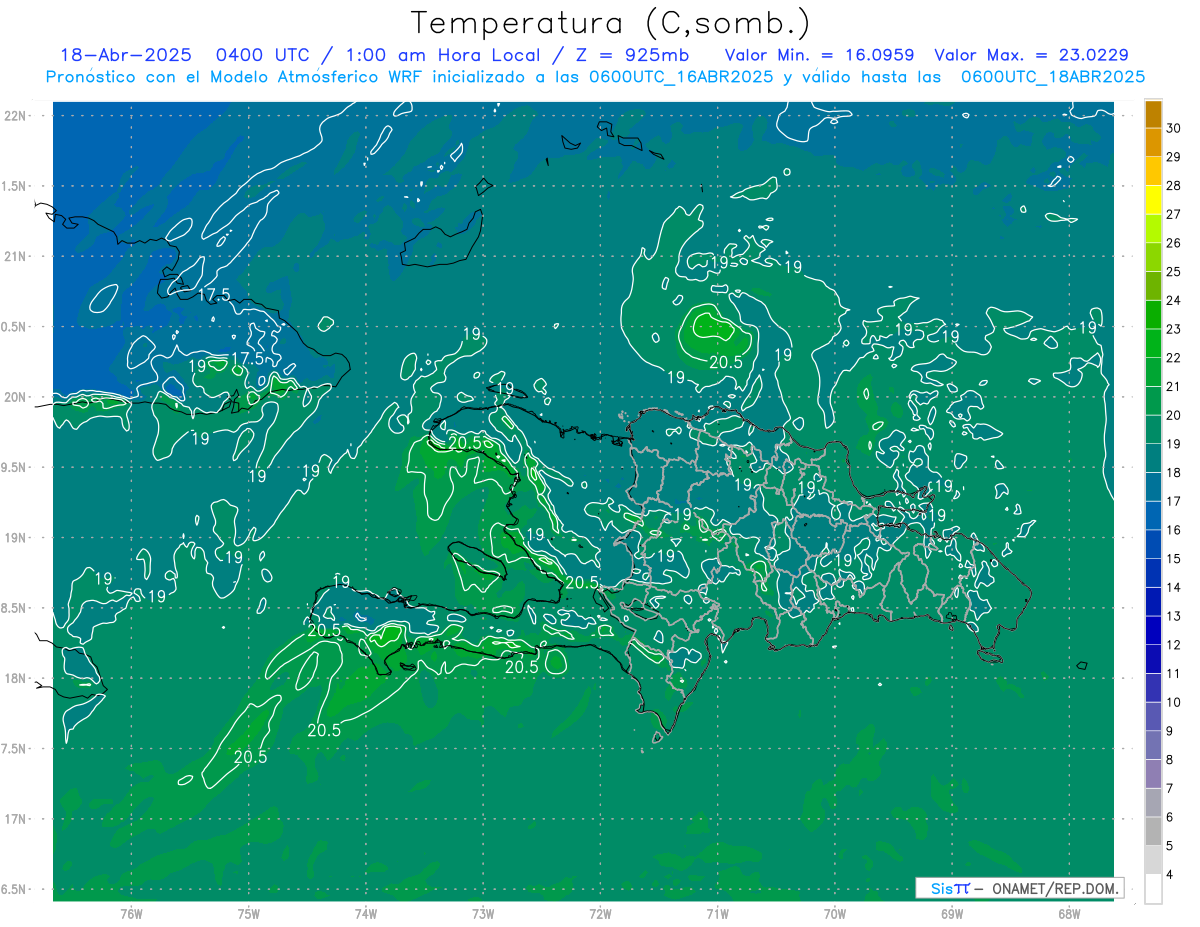Click the '76W' longitude label
This screenshot has width=1200, height=927.
pyautogui.click(x=131, y=913)
